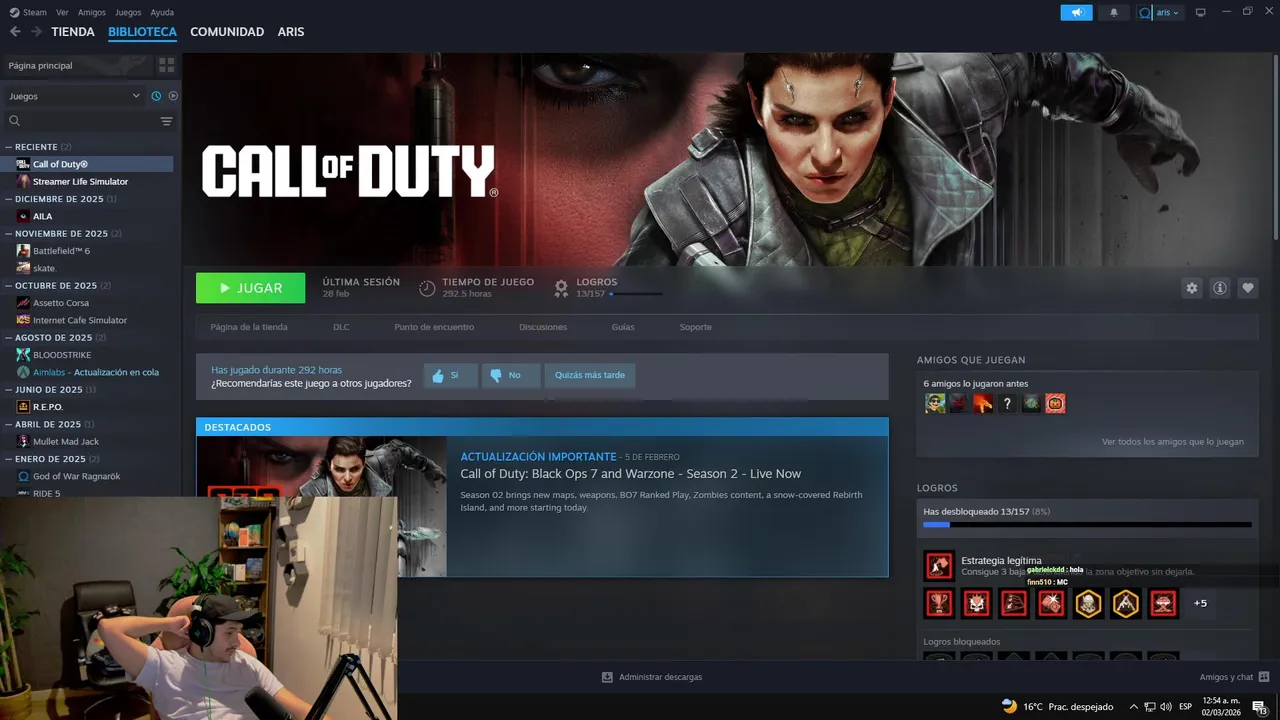Collapse the RECIENTE section
The width and height of the screenshot is (1280, 720).
tap(38, 147)
